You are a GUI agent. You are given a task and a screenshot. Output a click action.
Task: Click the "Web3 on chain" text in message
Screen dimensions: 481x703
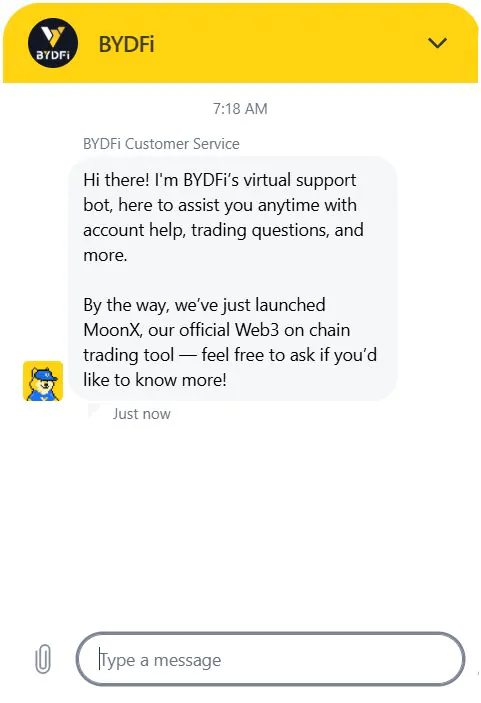[293, 330]
